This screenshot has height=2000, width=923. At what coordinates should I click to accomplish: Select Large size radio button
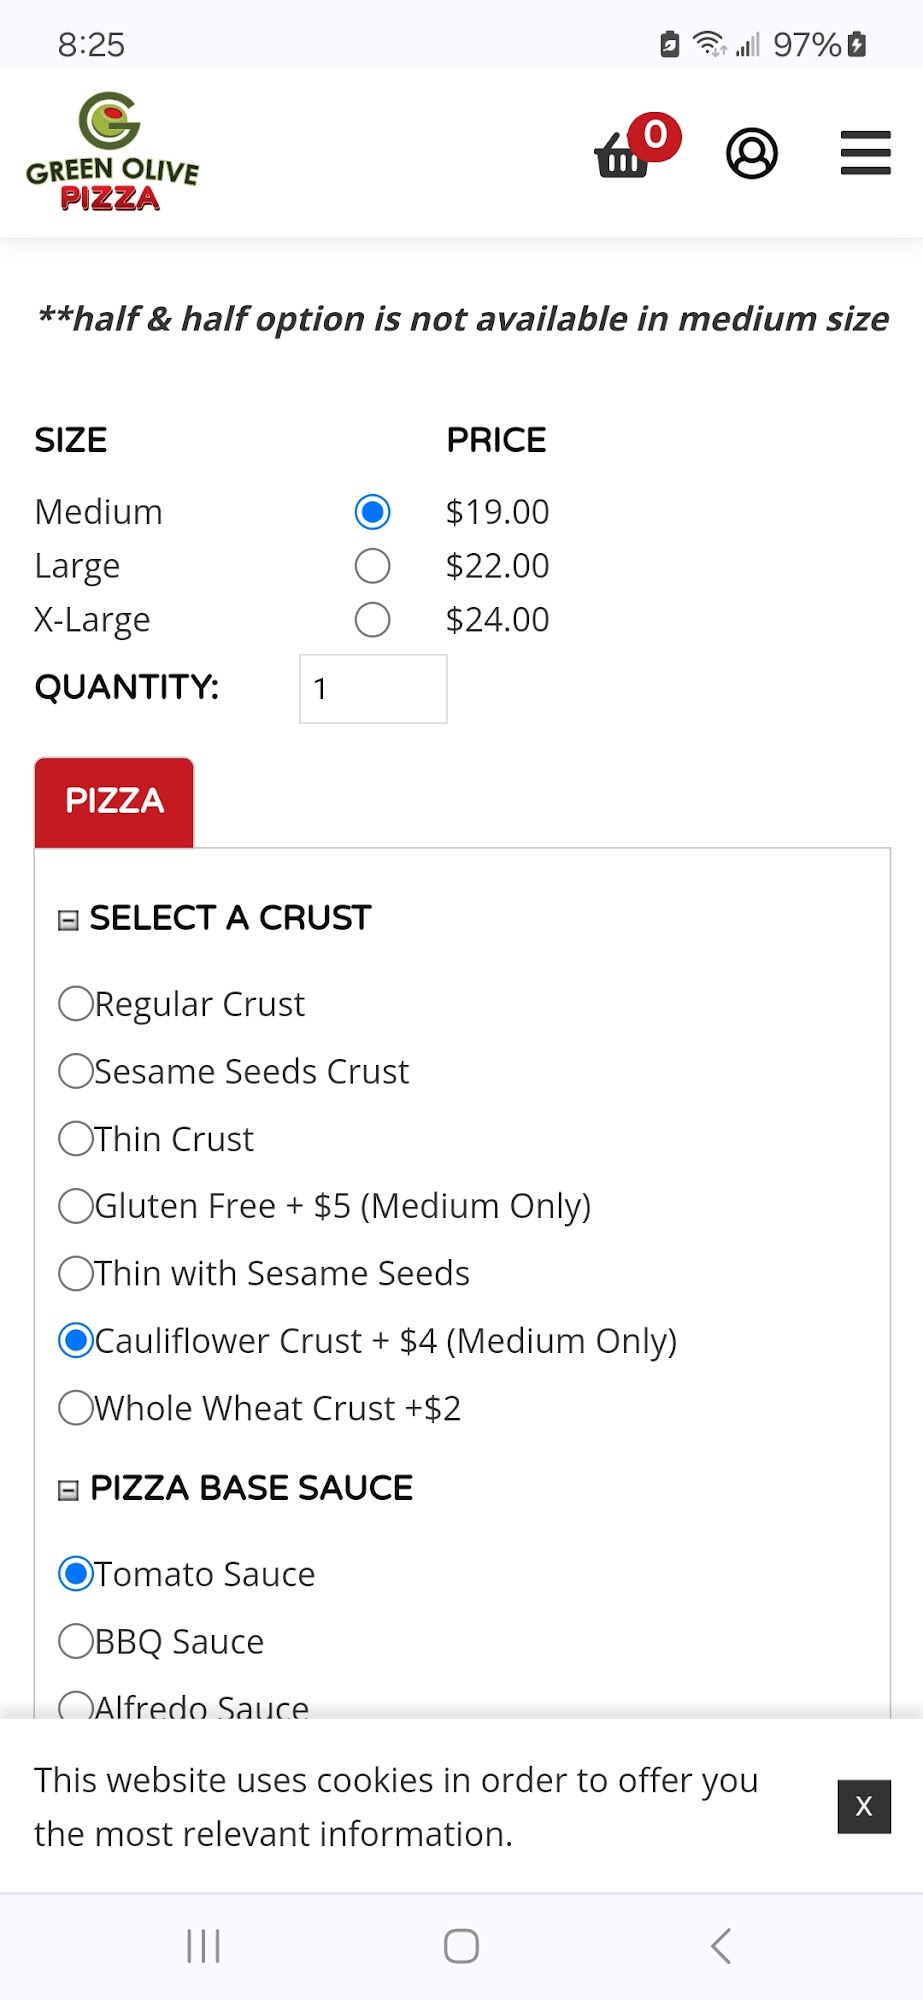[x=372, y=566]
